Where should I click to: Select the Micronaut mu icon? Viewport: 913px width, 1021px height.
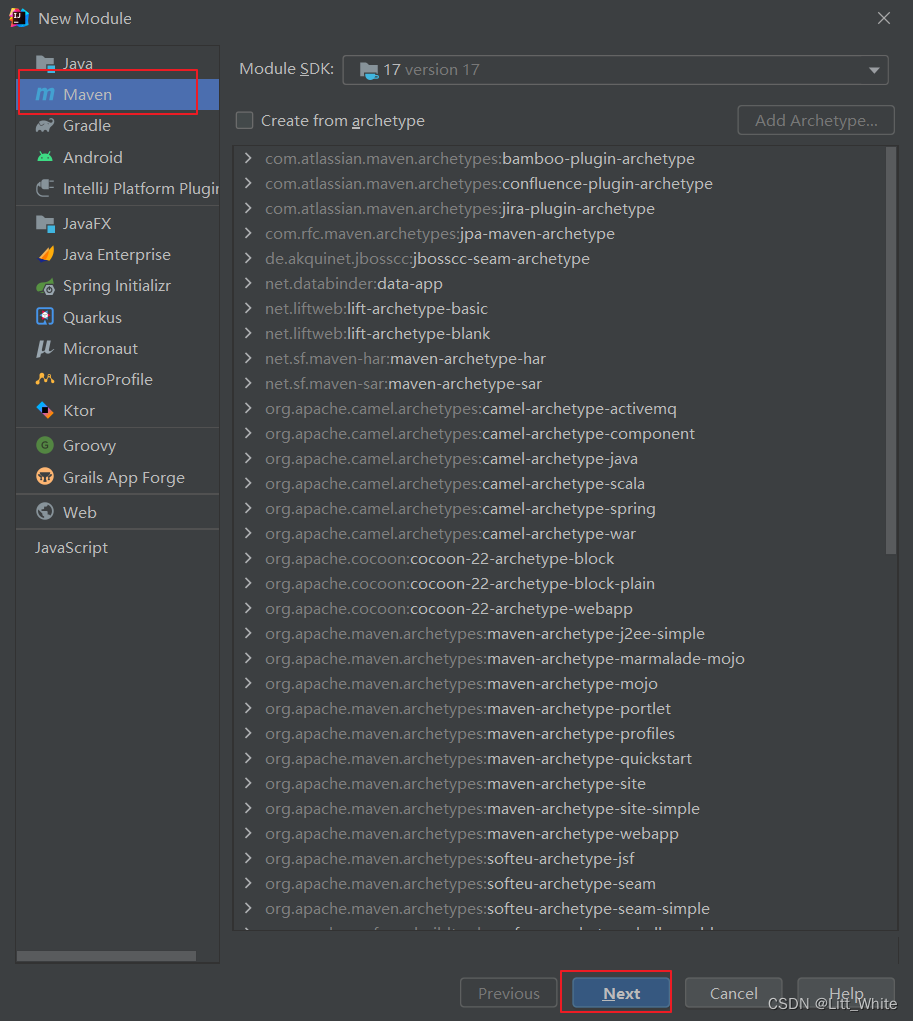pos(45,348)
